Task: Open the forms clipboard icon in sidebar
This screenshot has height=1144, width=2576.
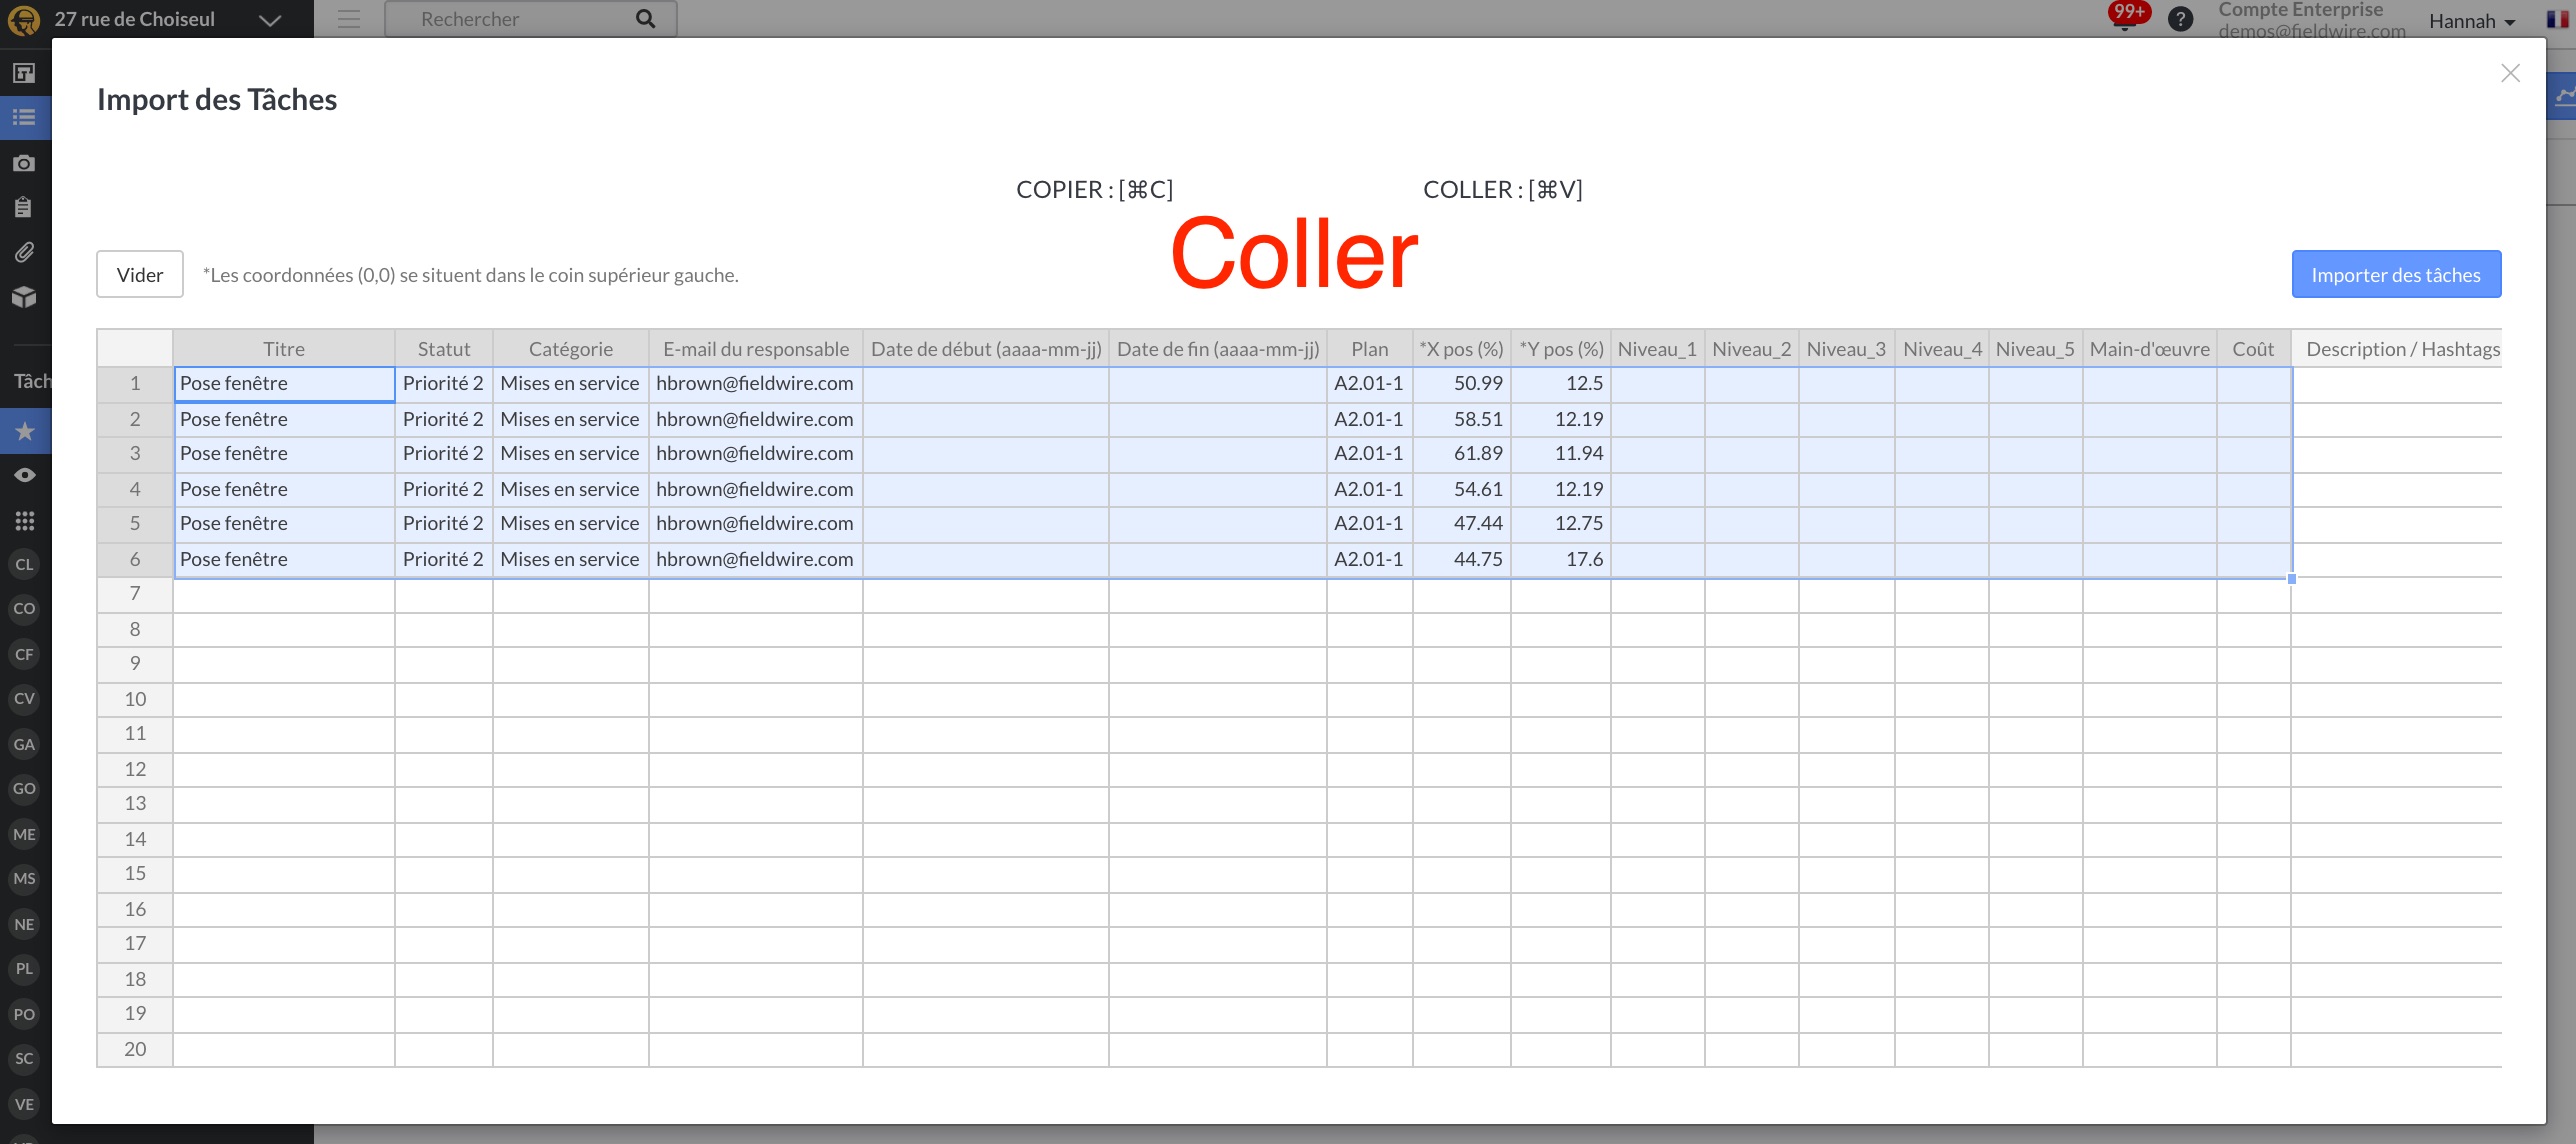Action: (24, 207)
